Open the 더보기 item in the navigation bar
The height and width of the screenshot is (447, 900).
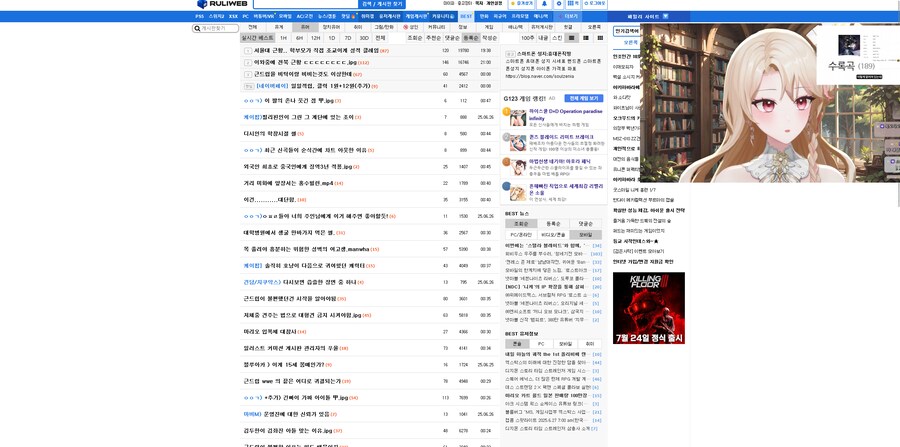click(570, 17)
